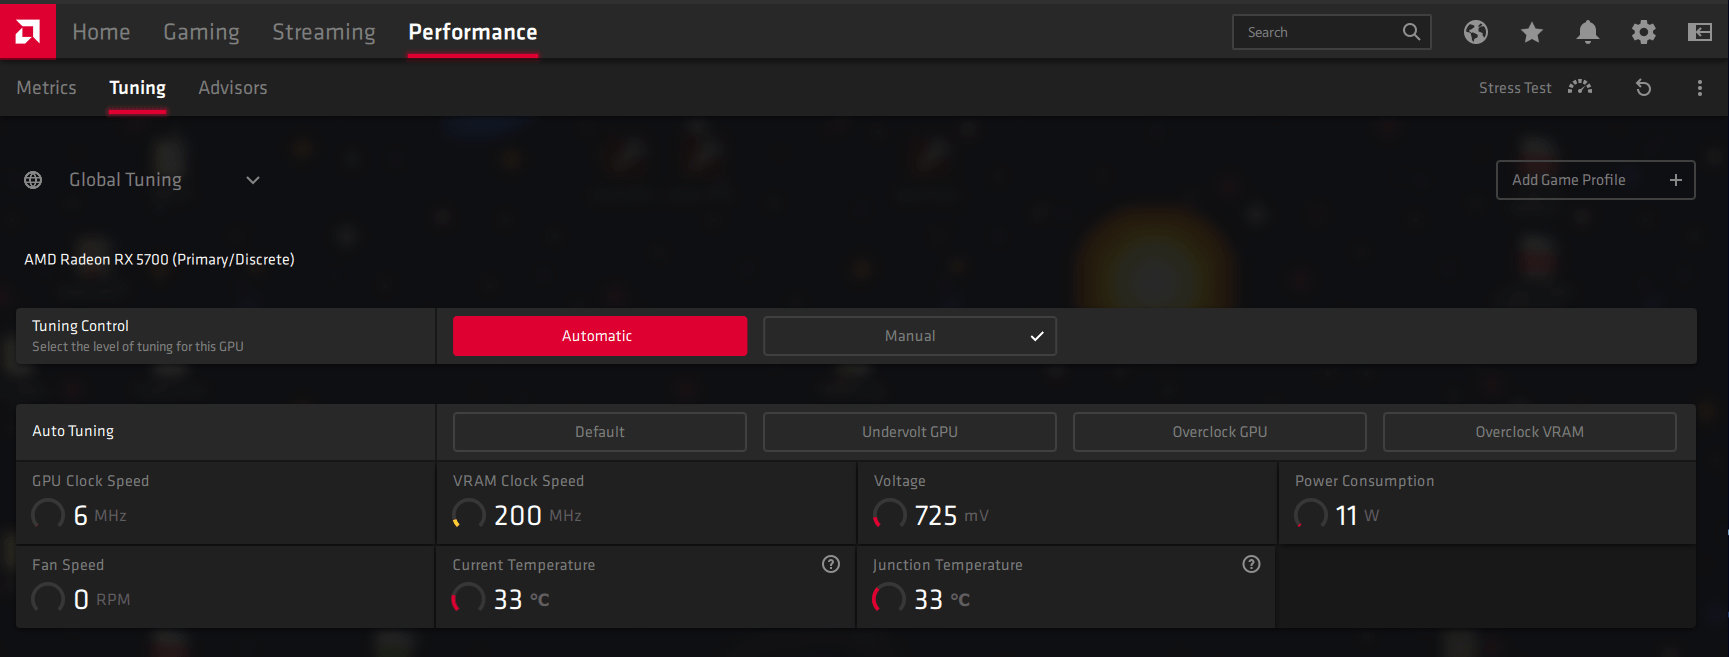
Task: Click the Power Consumption gauge
Action: [x=1311, y=515]
